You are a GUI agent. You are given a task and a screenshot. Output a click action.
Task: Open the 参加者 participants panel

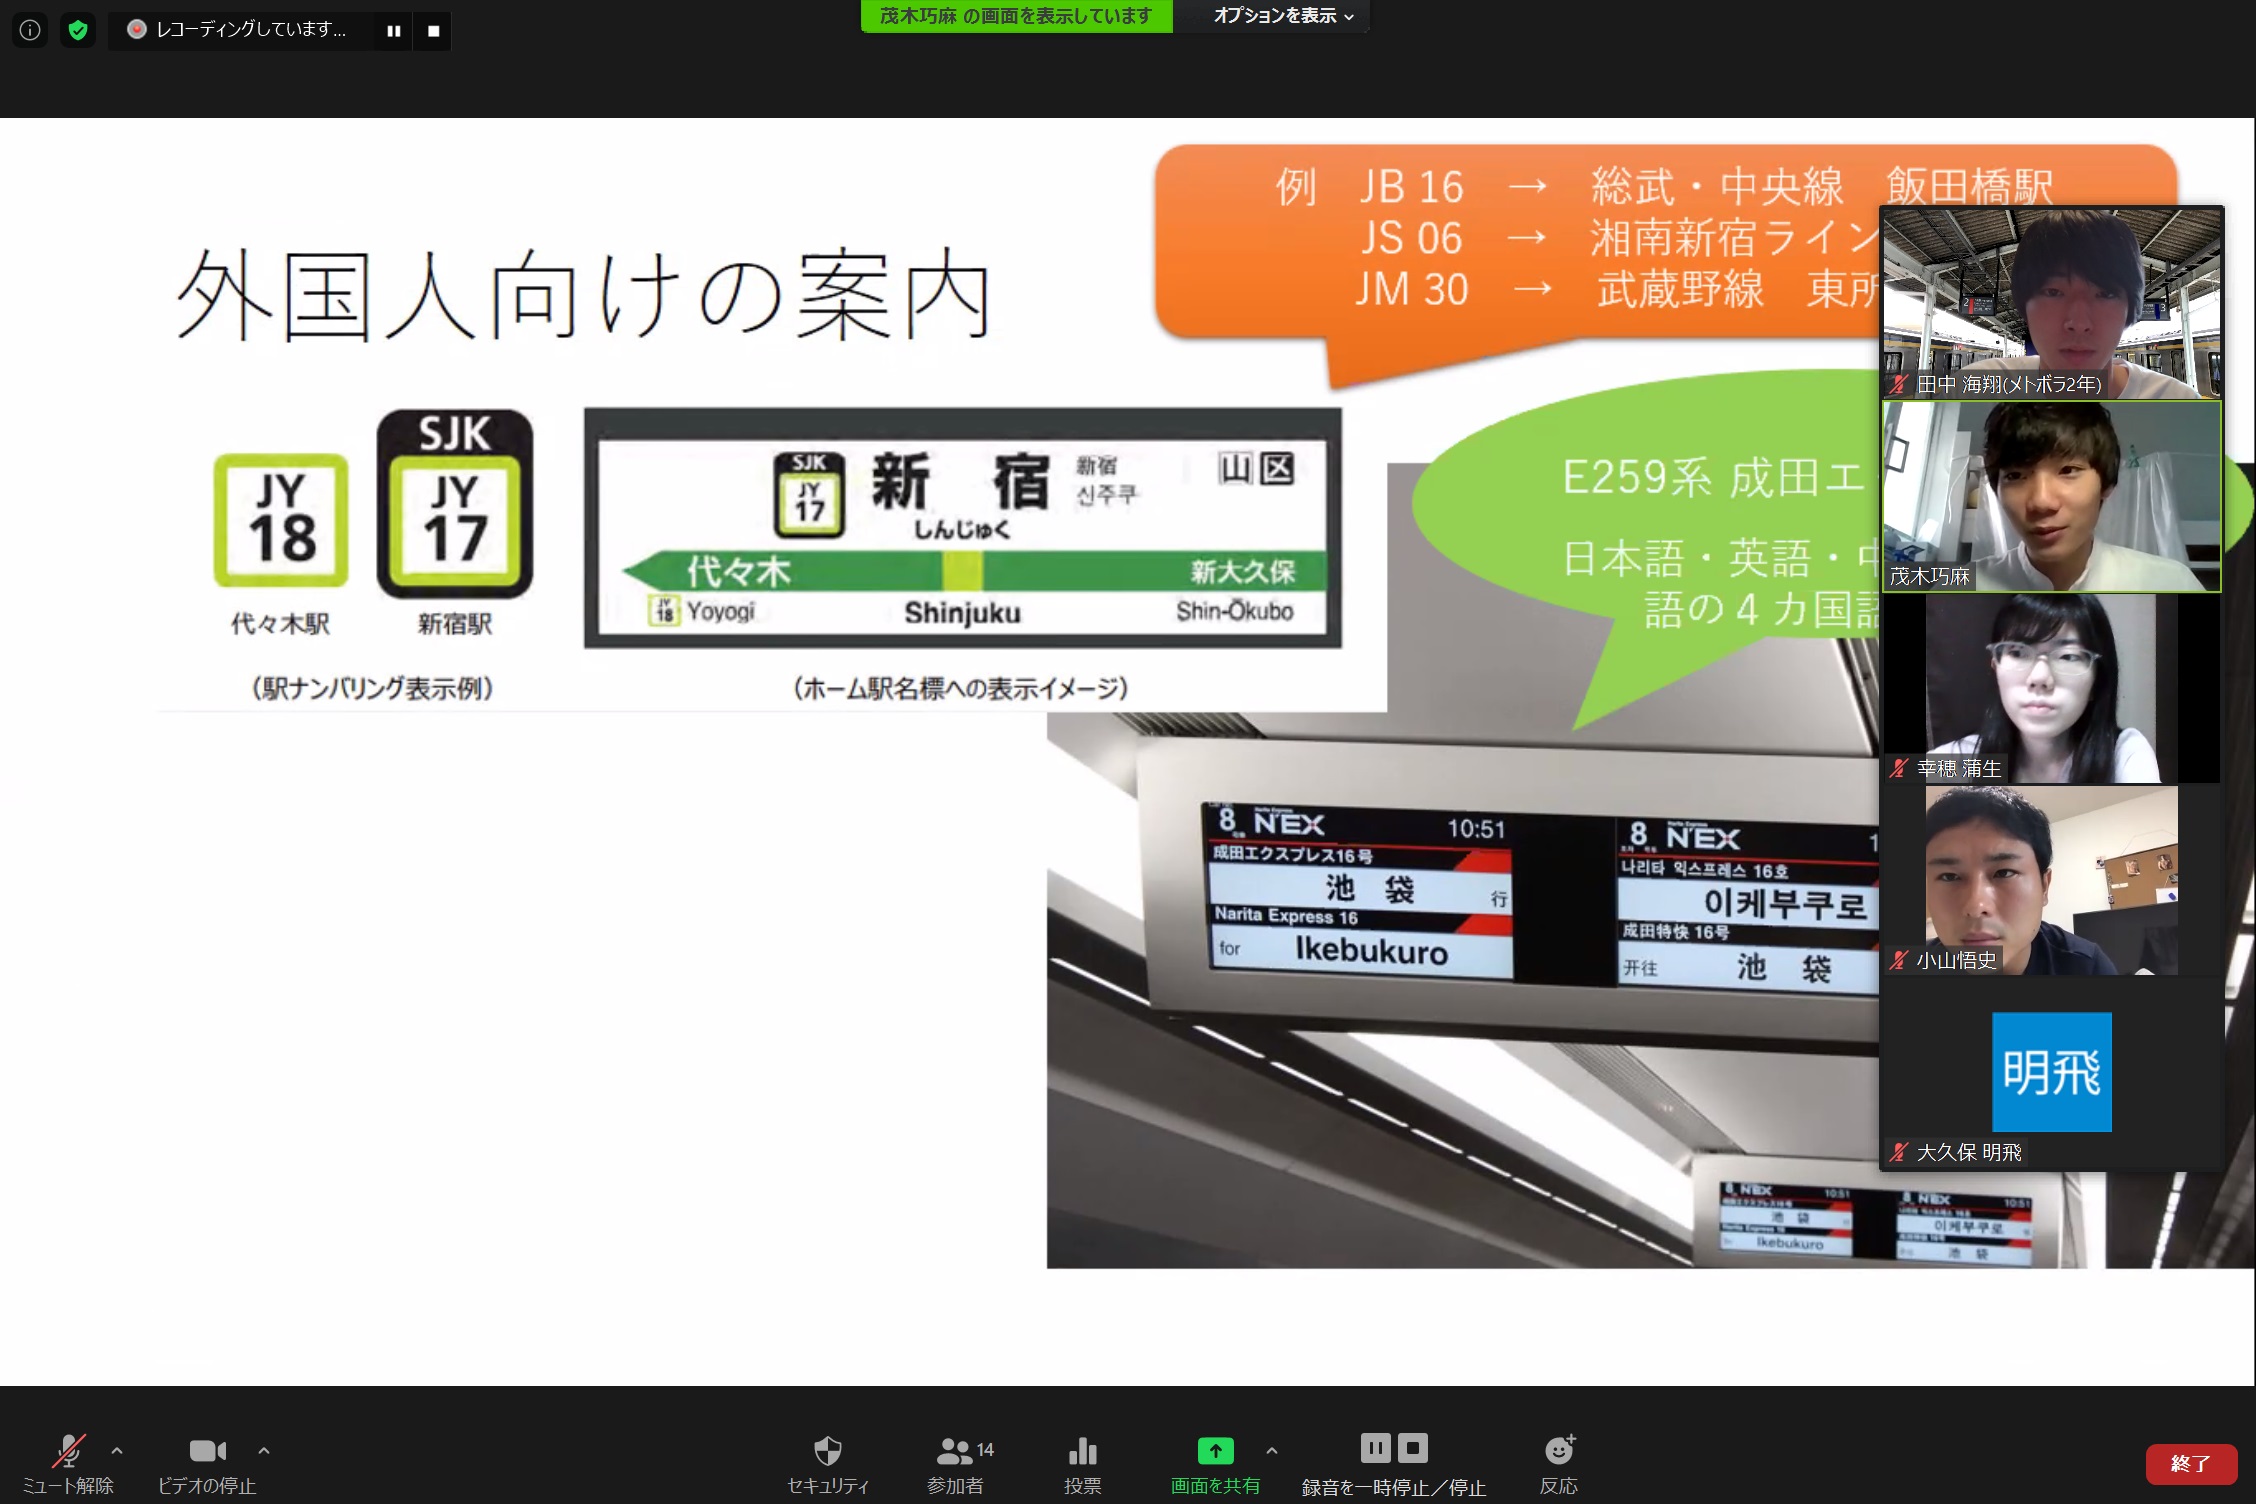(x=956, y=1464)
